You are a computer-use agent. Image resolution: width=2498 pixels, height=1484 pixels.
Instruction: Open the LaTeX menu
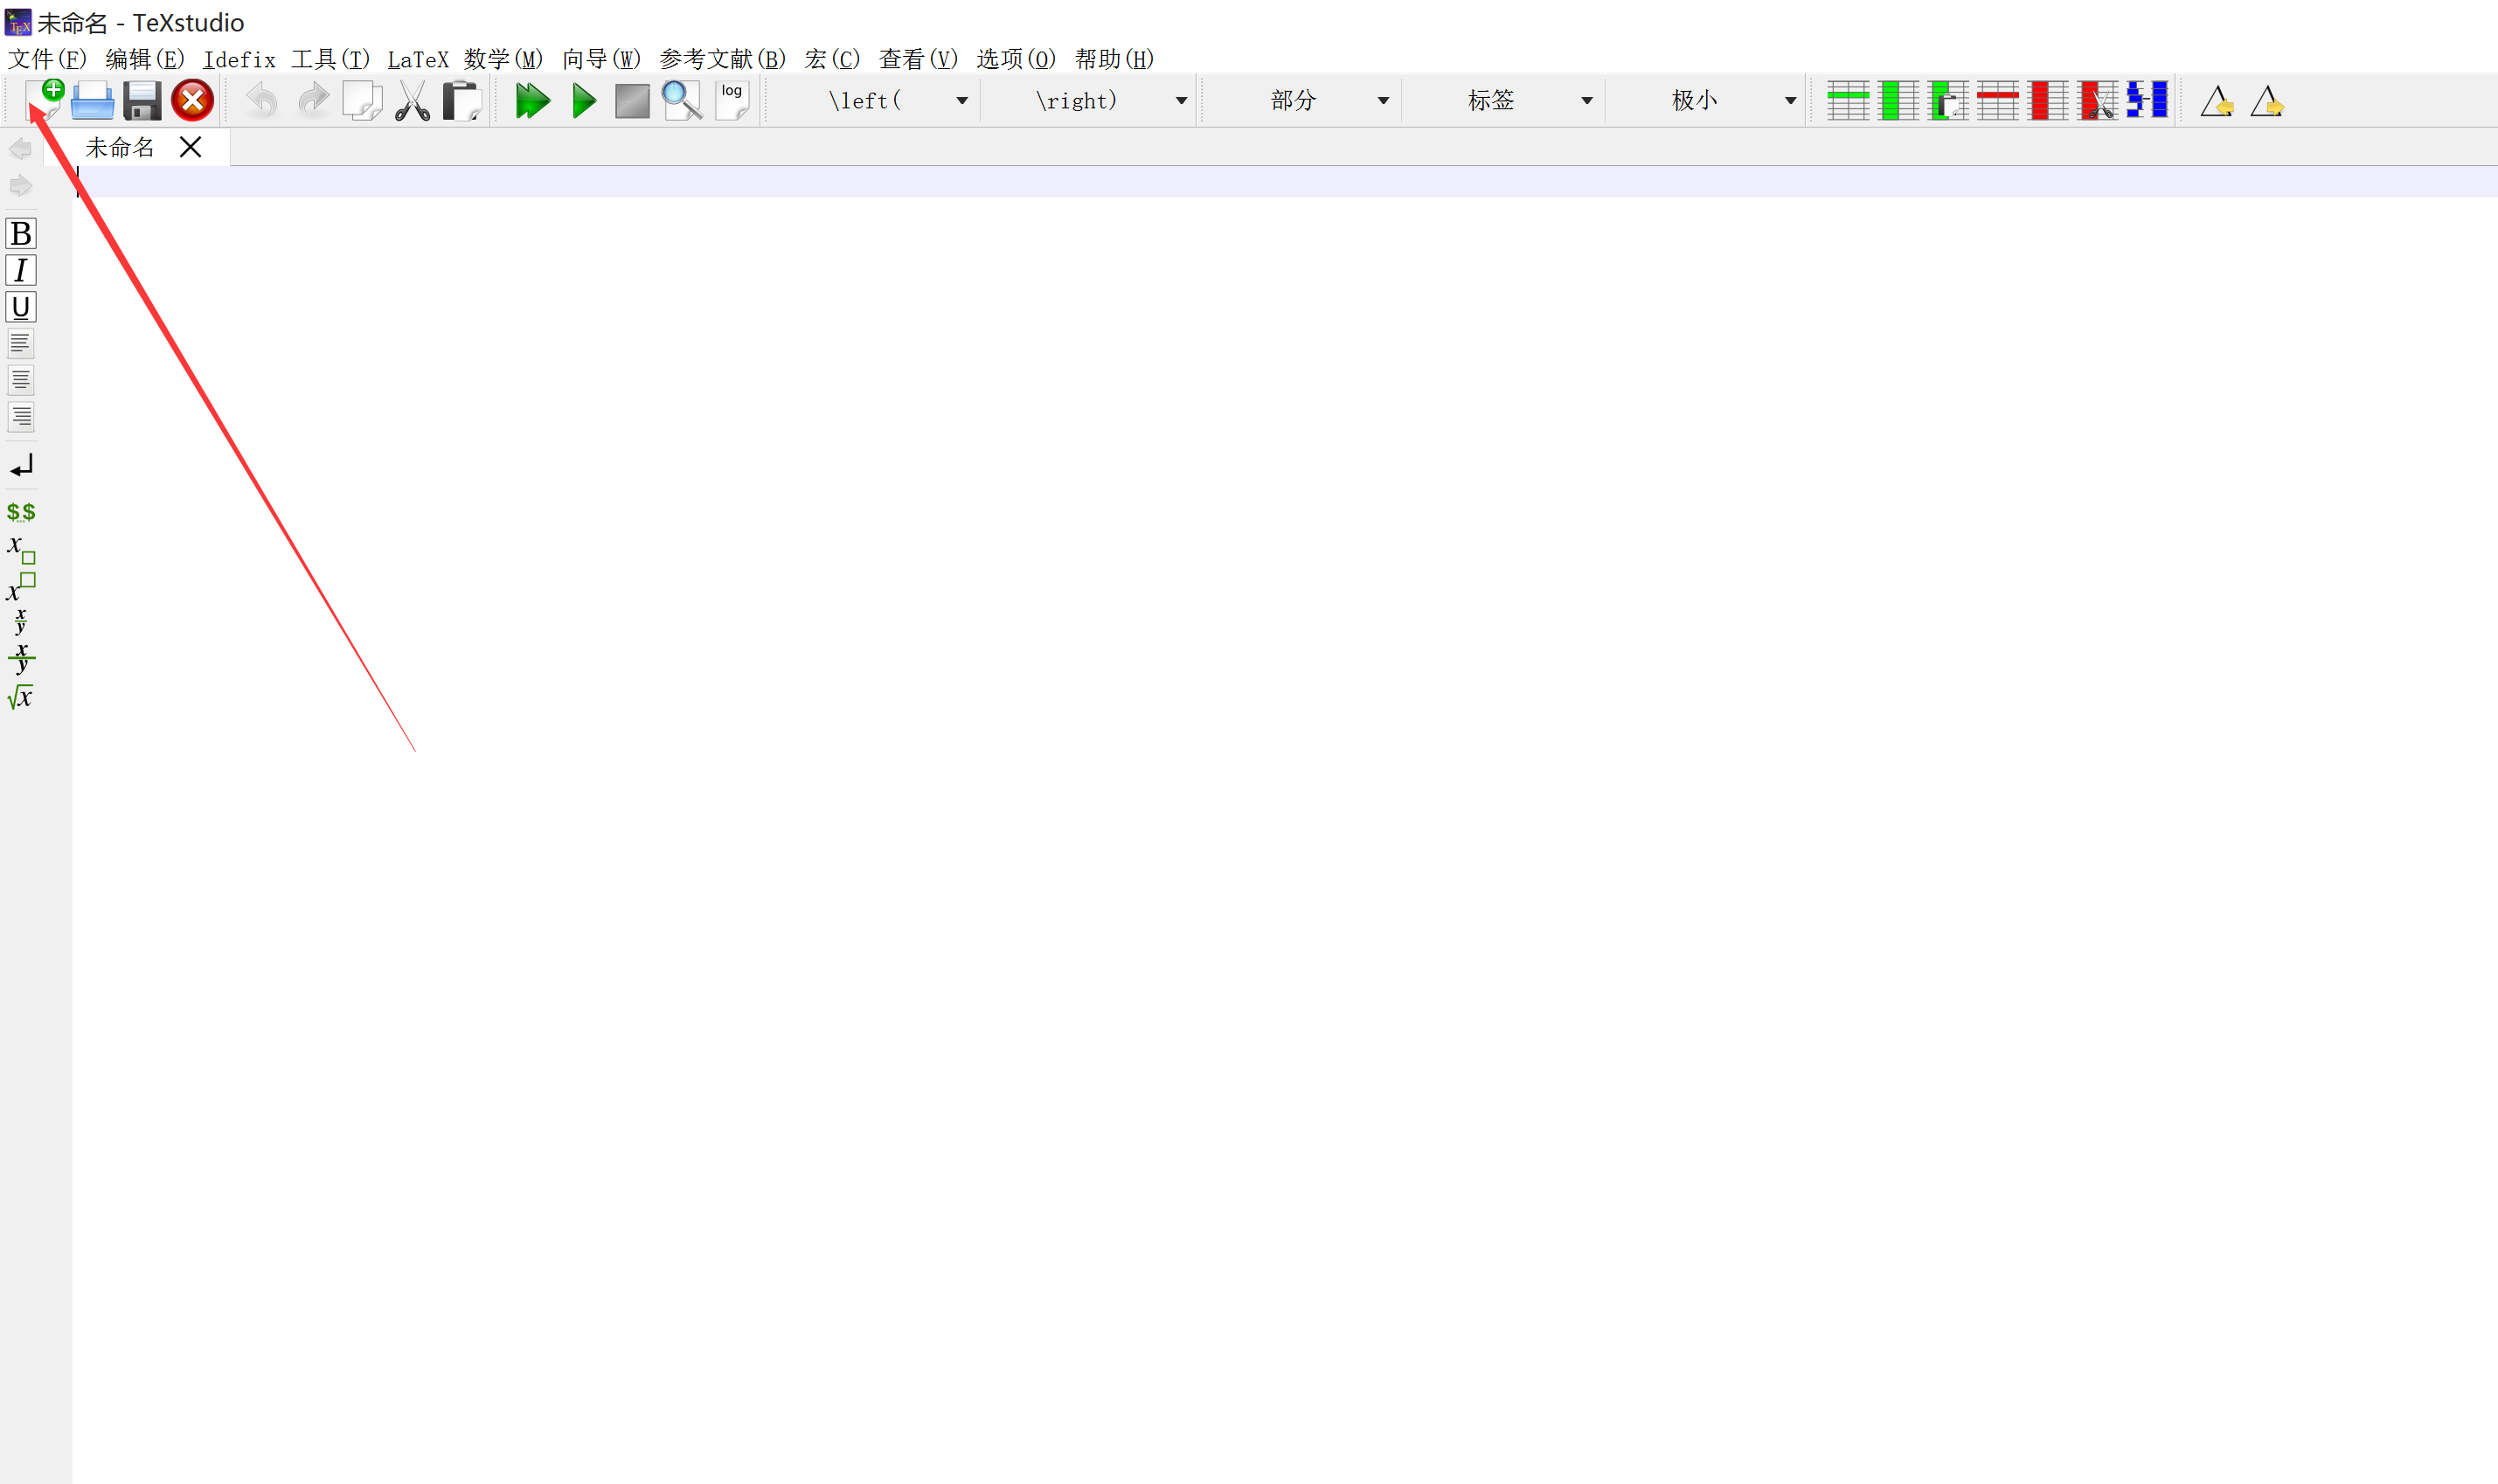click(x=417, y=59)
